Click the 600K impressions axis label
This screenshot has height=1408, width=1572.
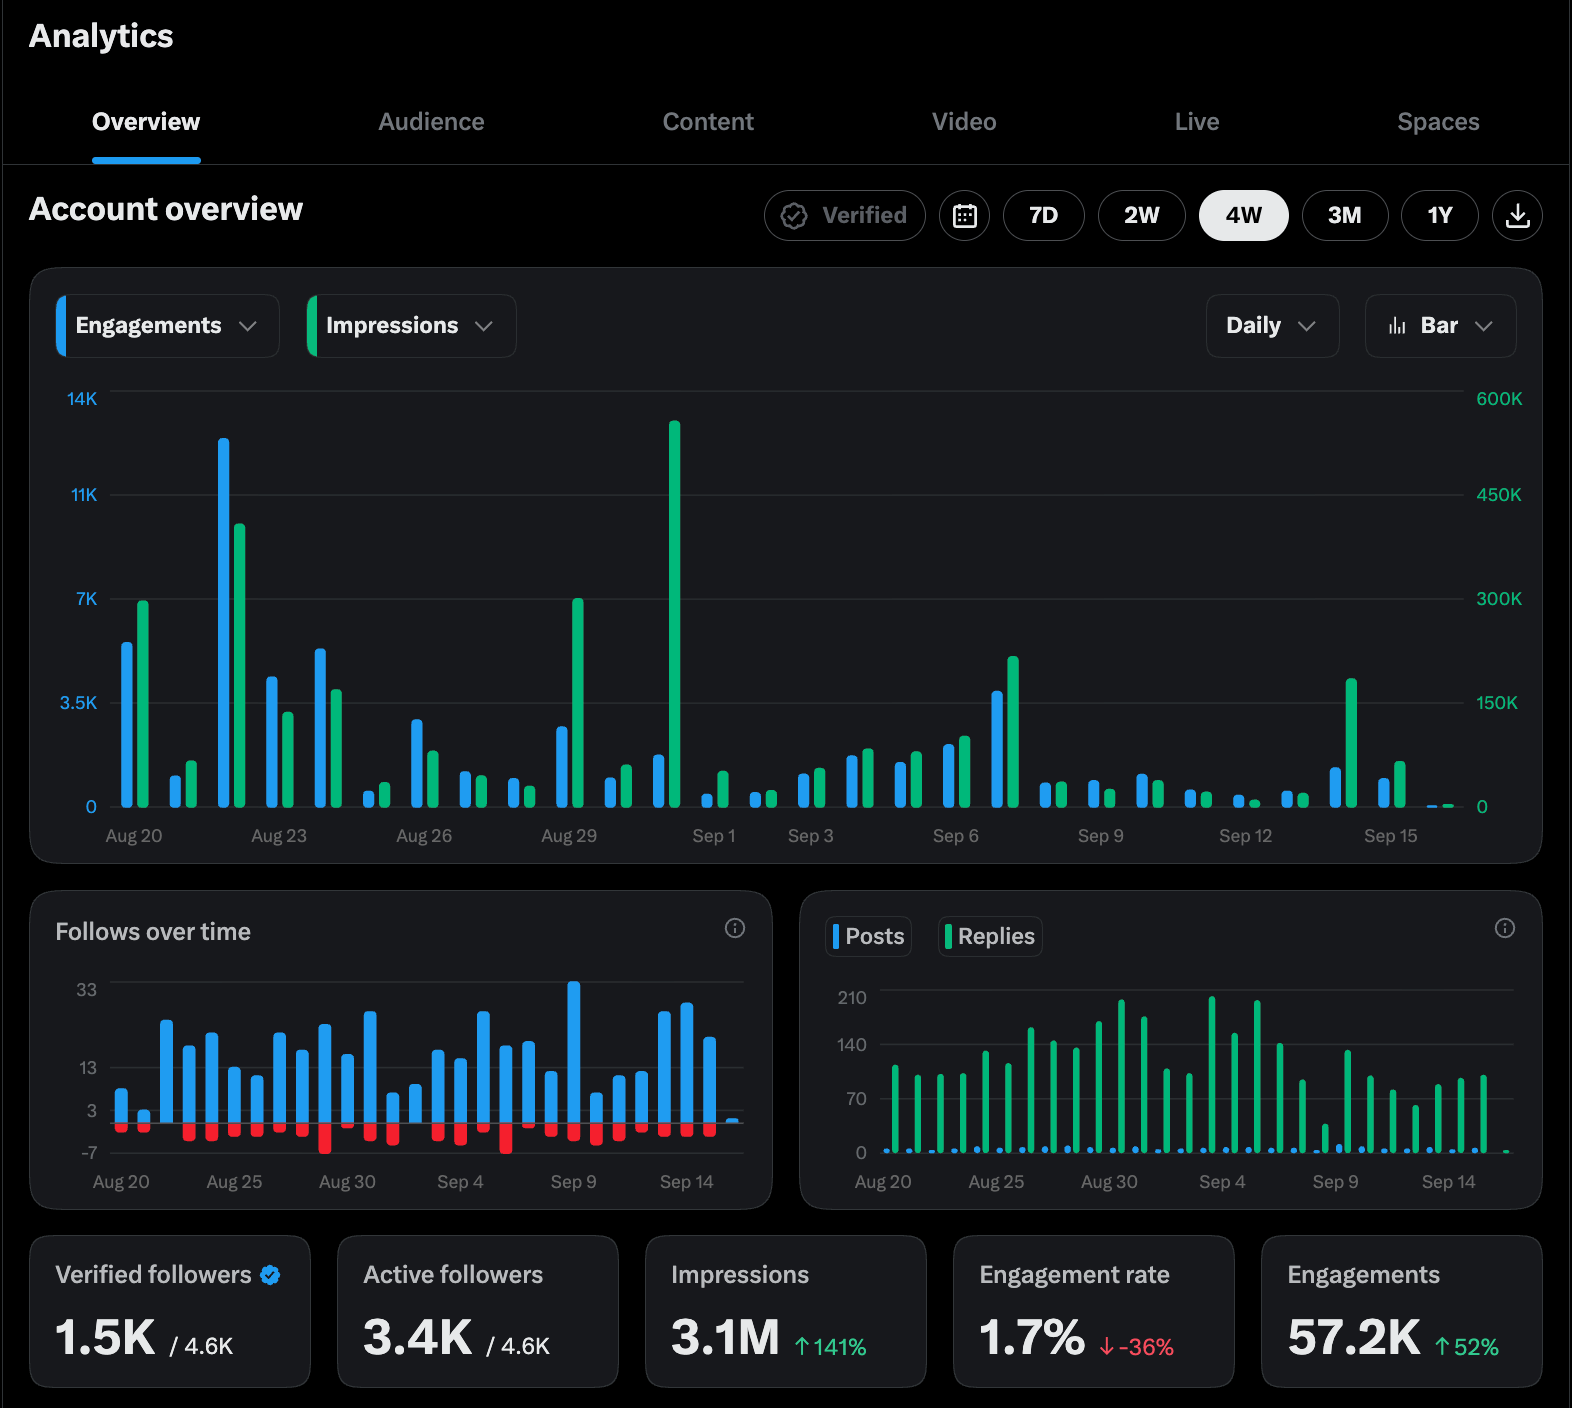[1499, 399]
